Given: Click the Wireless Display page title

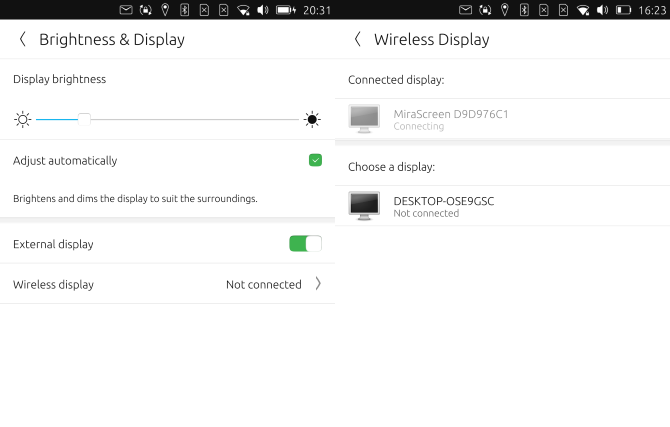Looking at the screenshot, I should pyautogui.click(x=432, y=39).
